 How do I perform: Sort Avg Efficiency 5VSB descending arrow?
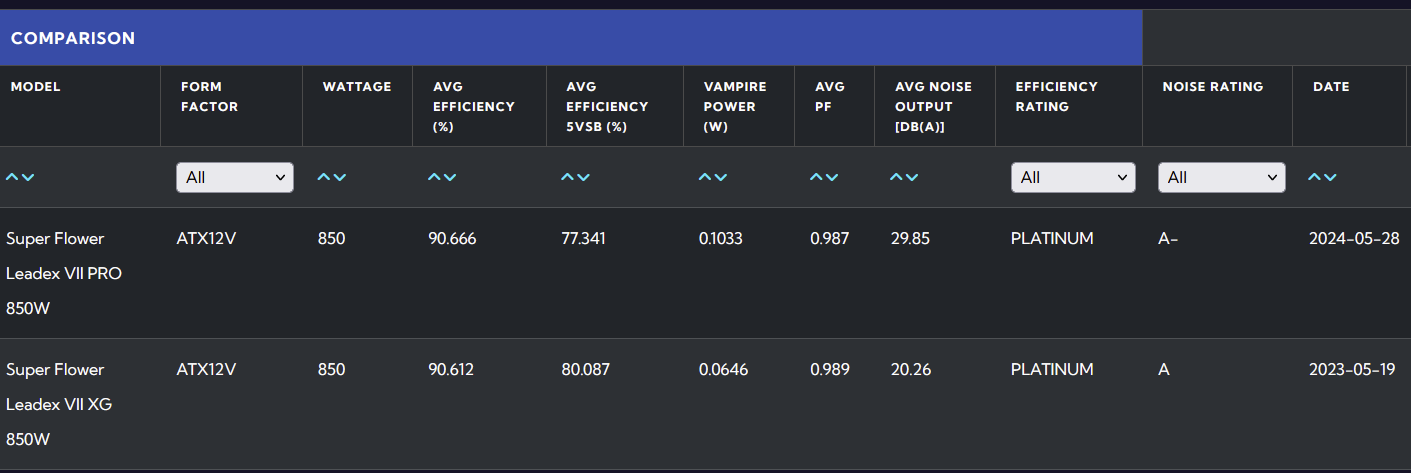tap(584, 177)
